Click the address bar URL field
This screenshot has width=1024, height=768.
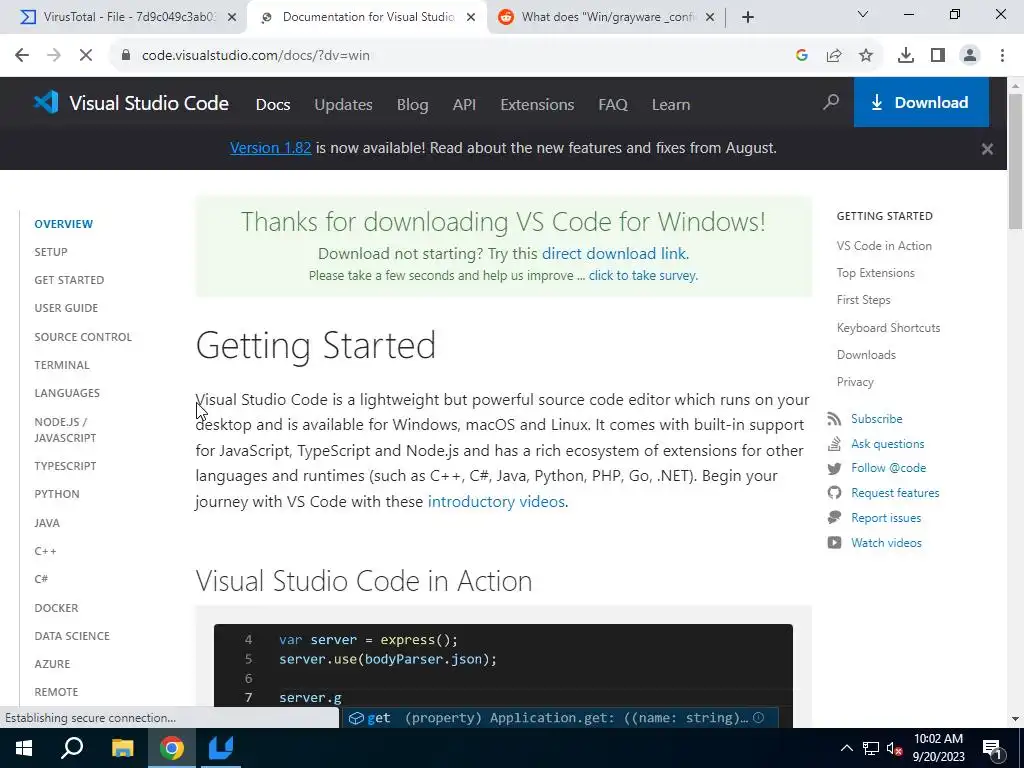pyautogui.click(x=451, y=56)
